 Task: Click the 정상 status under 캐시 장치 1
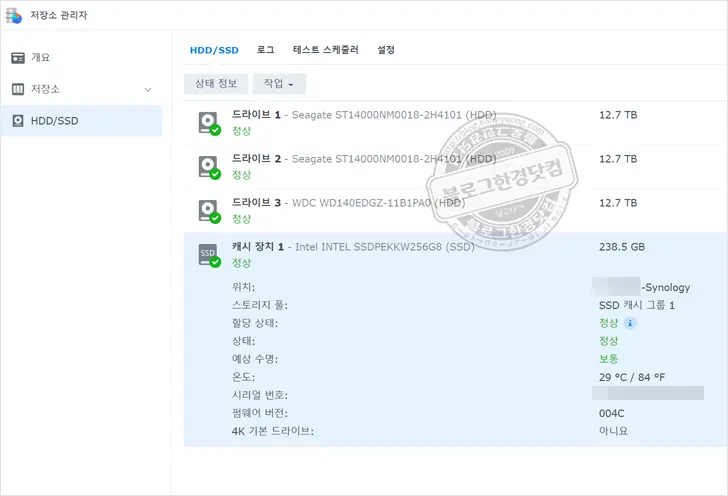pos(241,263)
